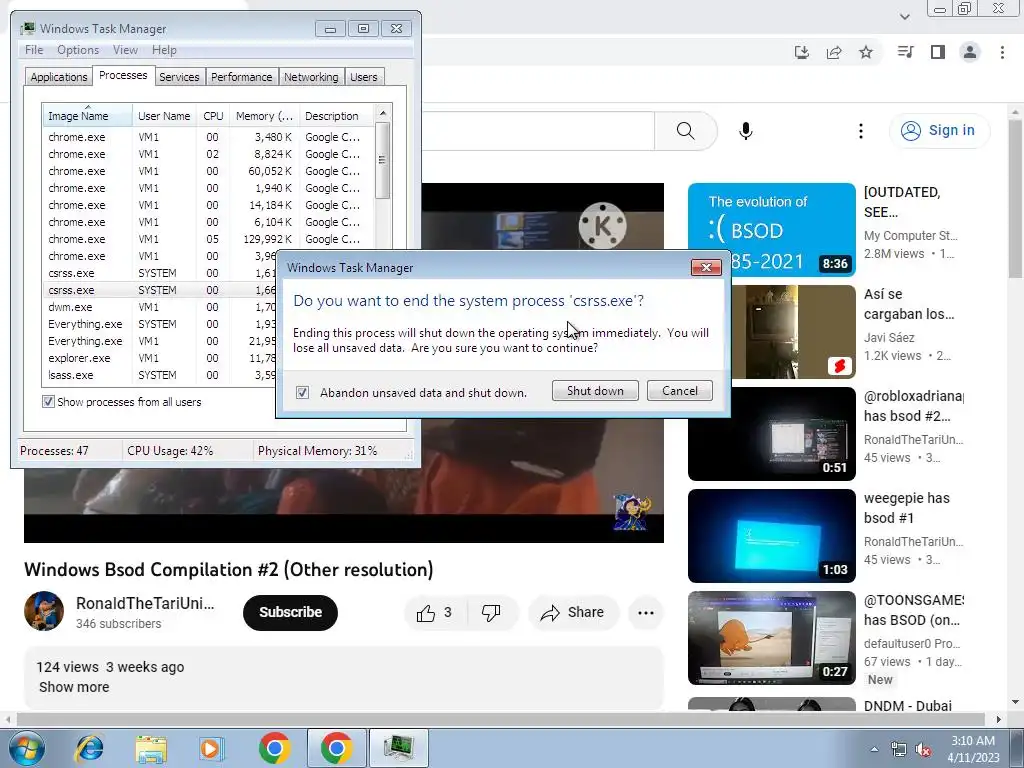Click the network tray icon

pos(899,750)
